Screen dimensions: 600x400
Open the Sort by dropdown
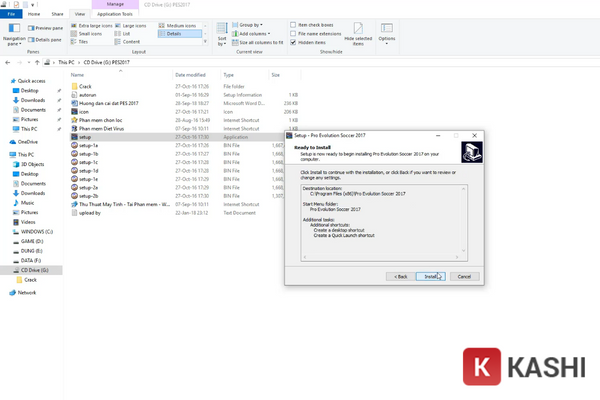[x=221, y=35]
